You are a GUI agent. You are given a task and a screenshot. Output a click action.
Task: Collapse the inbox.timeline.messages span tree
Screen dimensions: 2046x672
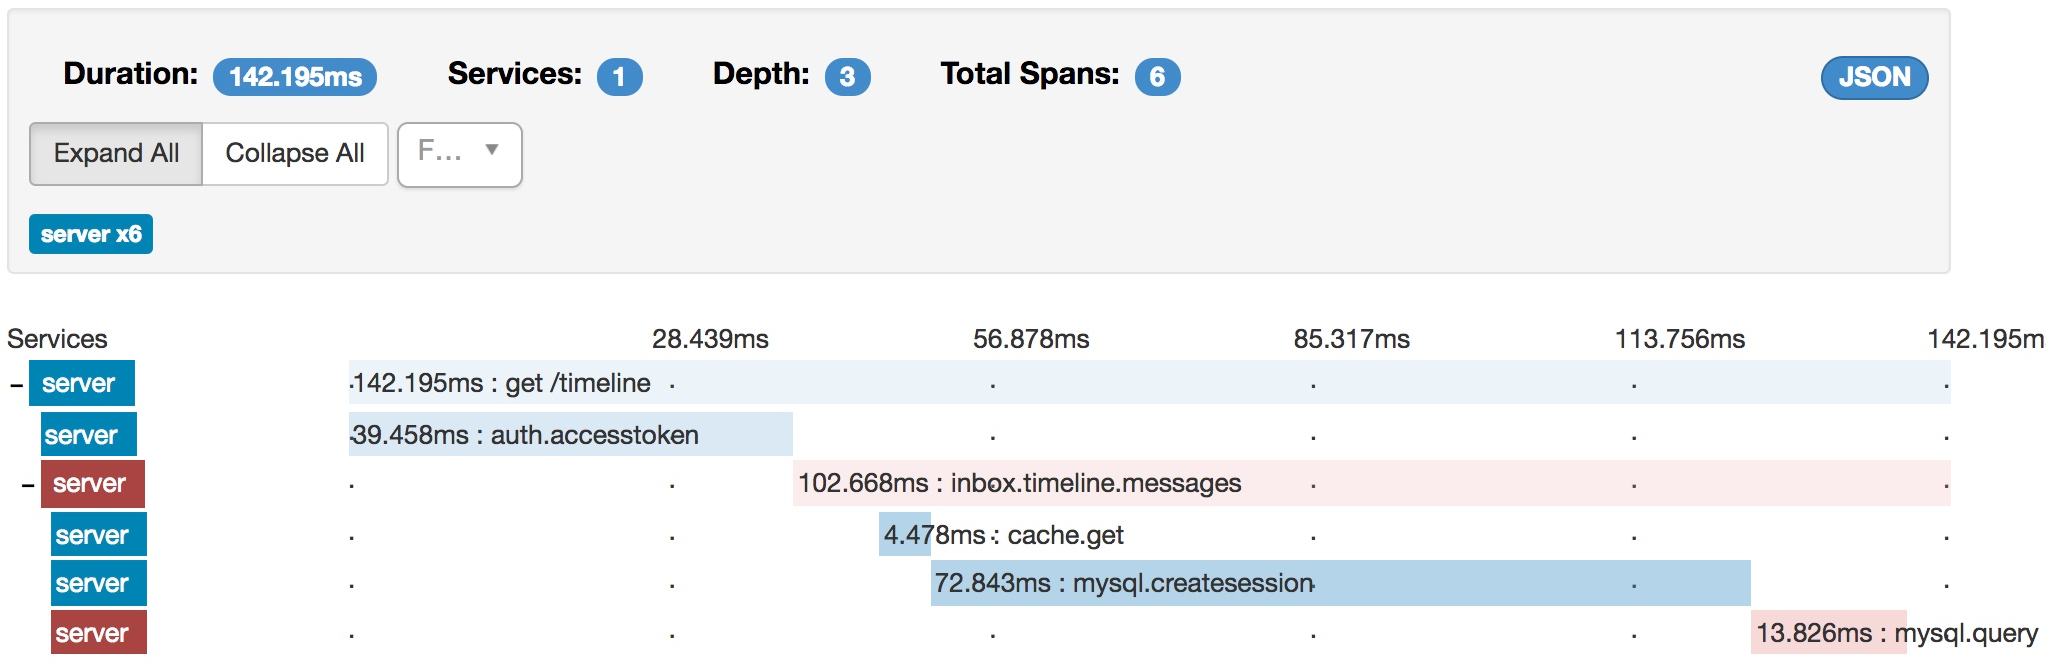[28, 485]
